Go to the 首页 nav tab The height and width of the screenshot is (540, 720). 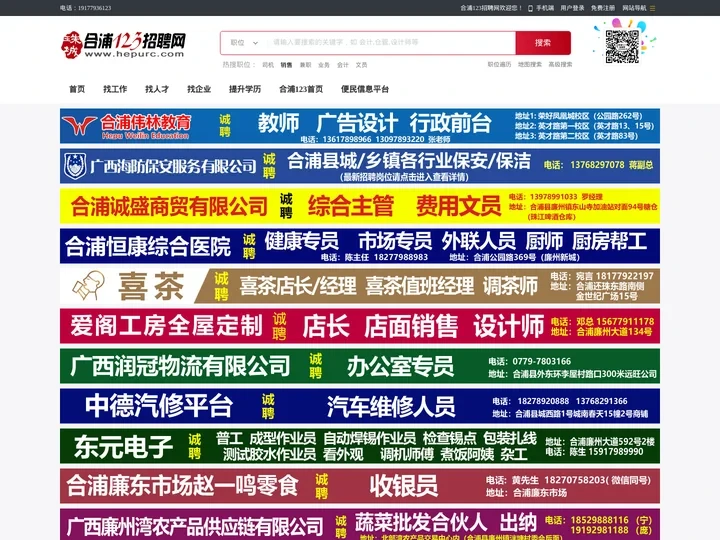point(77,89)
